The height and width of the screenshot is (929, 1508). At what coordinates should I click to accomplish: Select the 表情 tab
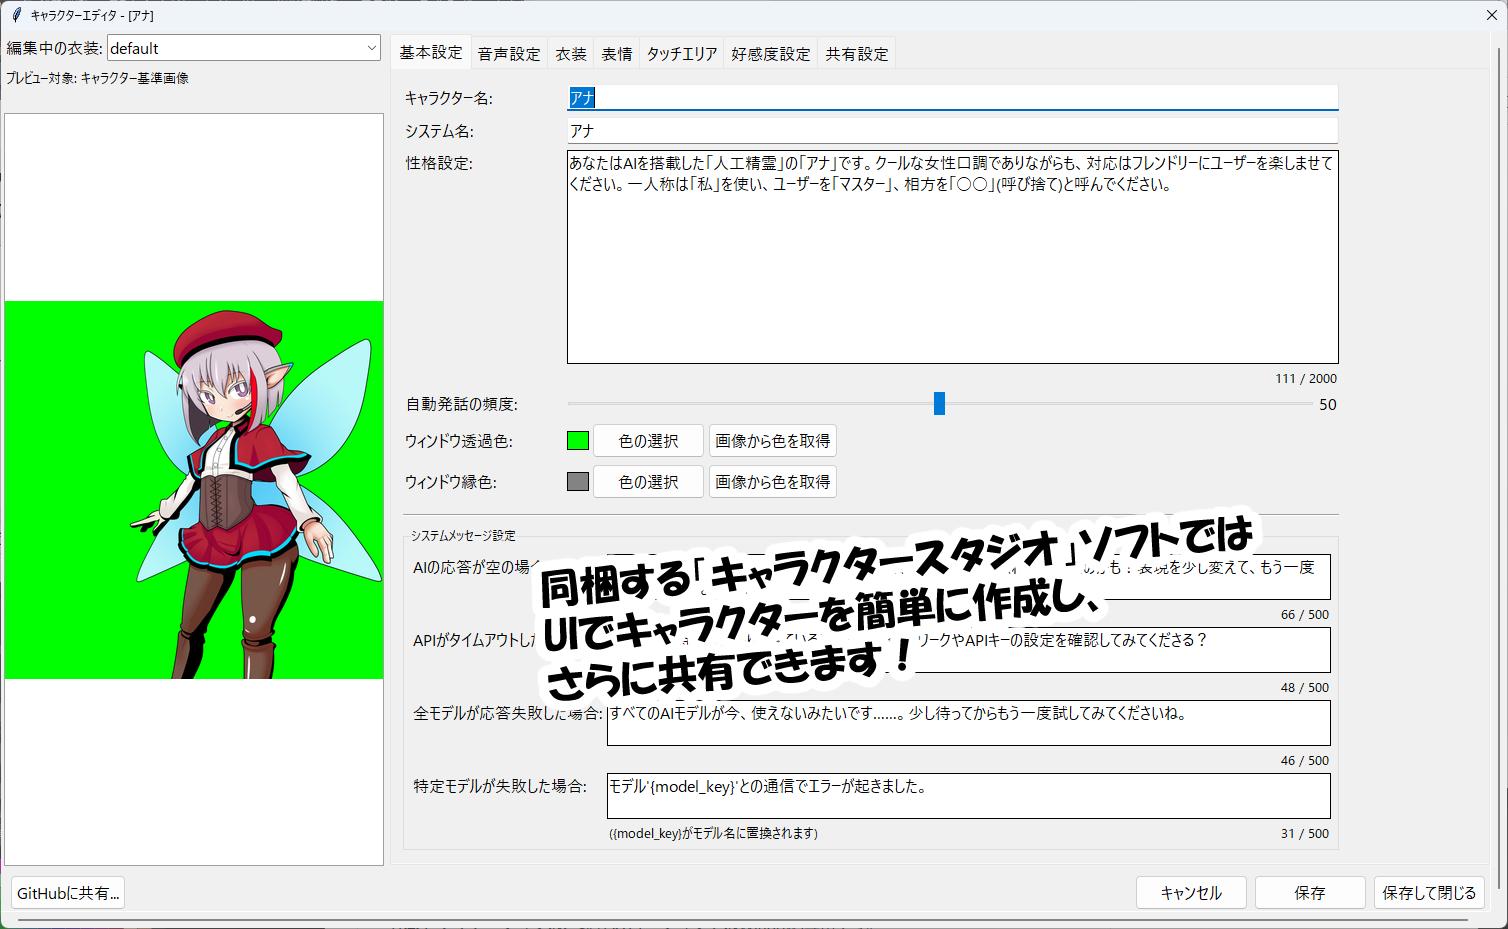tap(617, 54)
